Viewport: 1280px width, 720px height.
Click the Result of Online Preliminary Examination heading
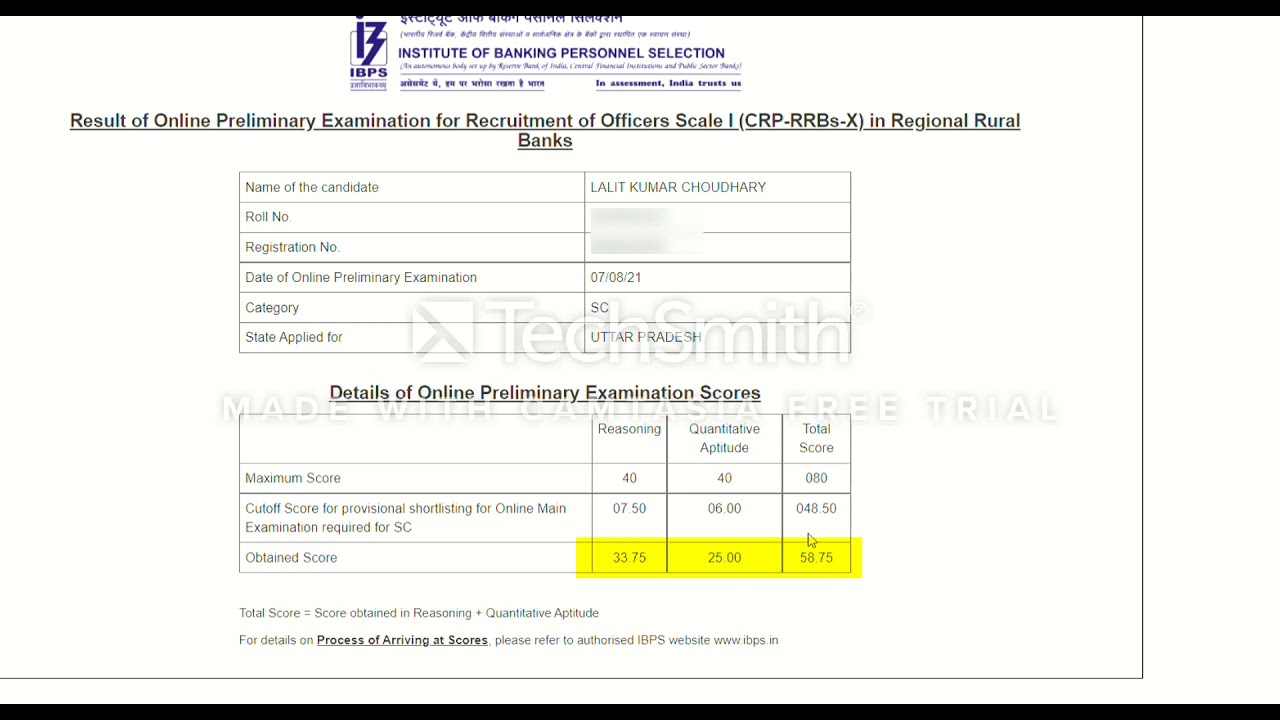click(x=545, y=130)
